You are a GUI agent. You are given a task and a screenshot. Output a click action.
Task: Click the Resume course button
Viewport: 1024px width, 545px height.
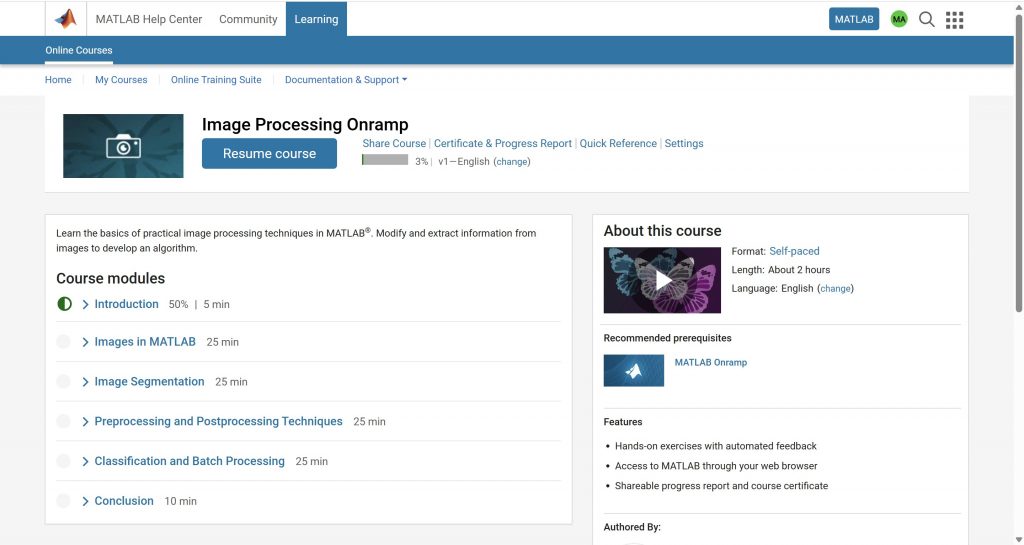(x=269, y=153)
